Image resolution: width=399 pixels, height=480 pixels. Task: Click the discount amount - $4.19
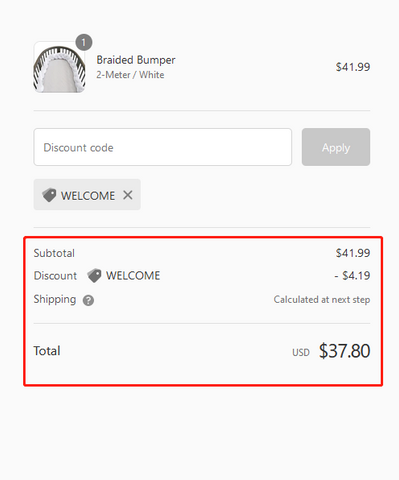(352, 276)
